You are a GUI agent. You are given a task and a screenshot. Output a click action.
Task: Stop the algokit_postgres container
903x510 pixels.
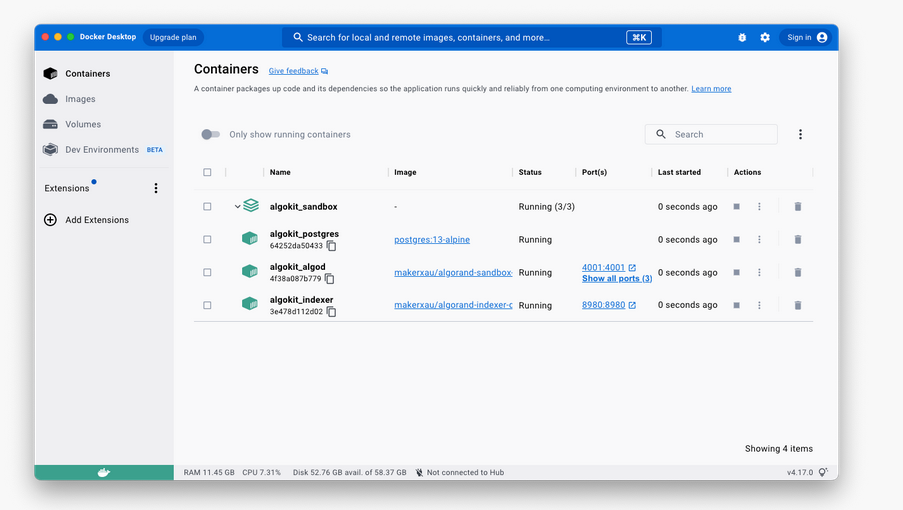coord(737,239)
